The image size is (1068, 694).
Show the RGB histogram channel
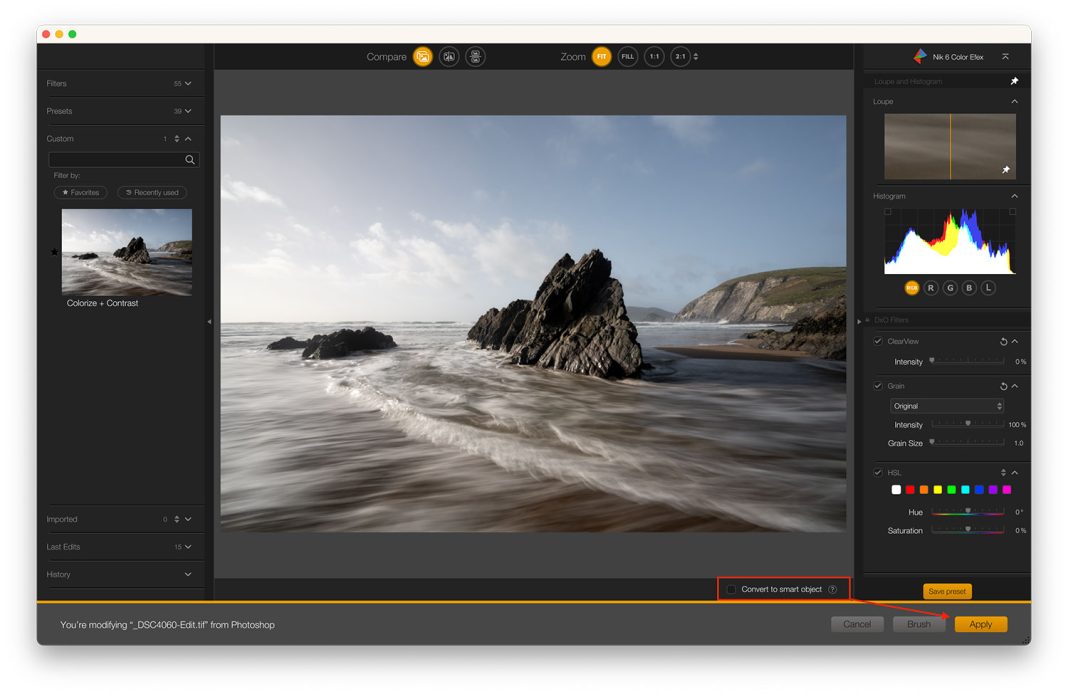click(x=911, y=288)
